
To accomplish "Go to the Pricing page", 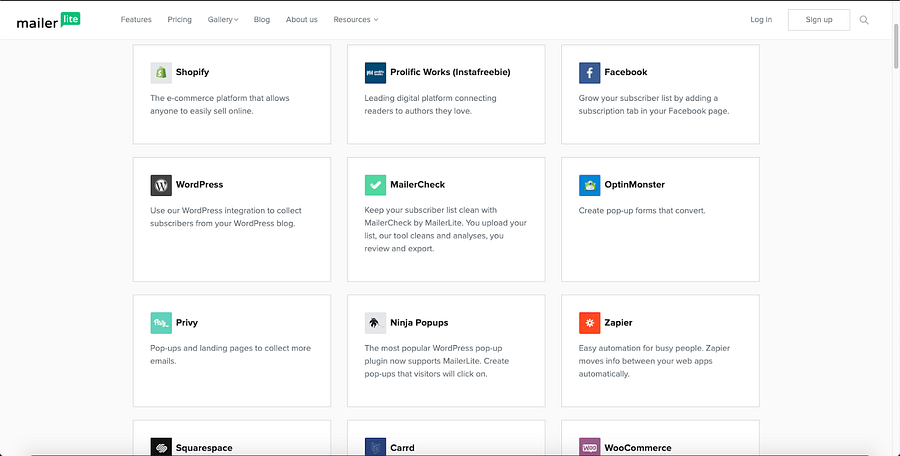I will point(180,19).
